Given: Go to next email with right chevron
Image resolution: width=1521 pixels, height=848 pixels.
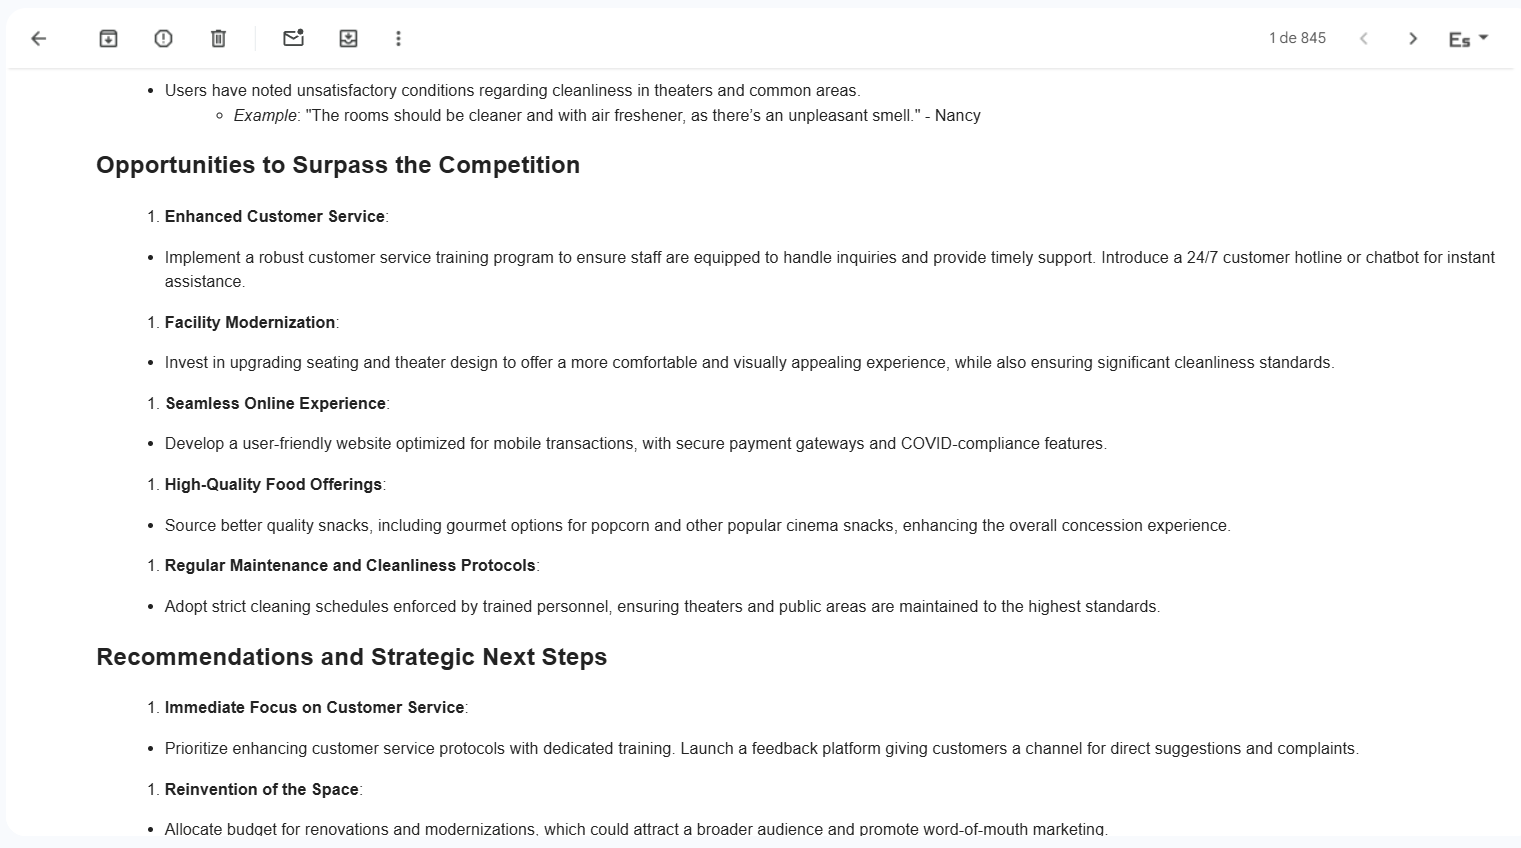Looking at the screenshot, I should click(1412, 38).
